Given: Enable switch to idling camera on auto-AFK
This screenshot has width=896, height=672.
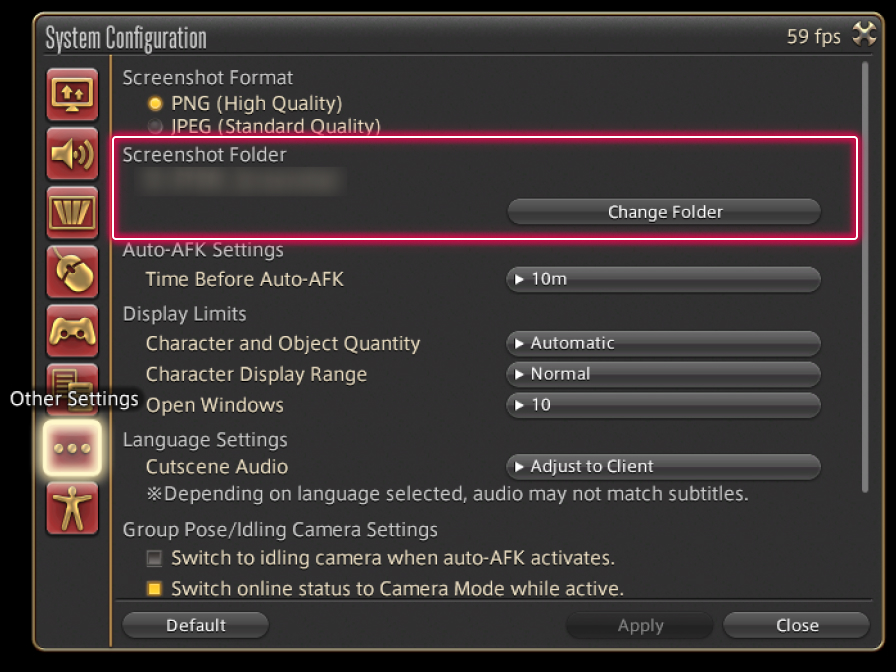Looking at the screenshot, I should 155,558.
